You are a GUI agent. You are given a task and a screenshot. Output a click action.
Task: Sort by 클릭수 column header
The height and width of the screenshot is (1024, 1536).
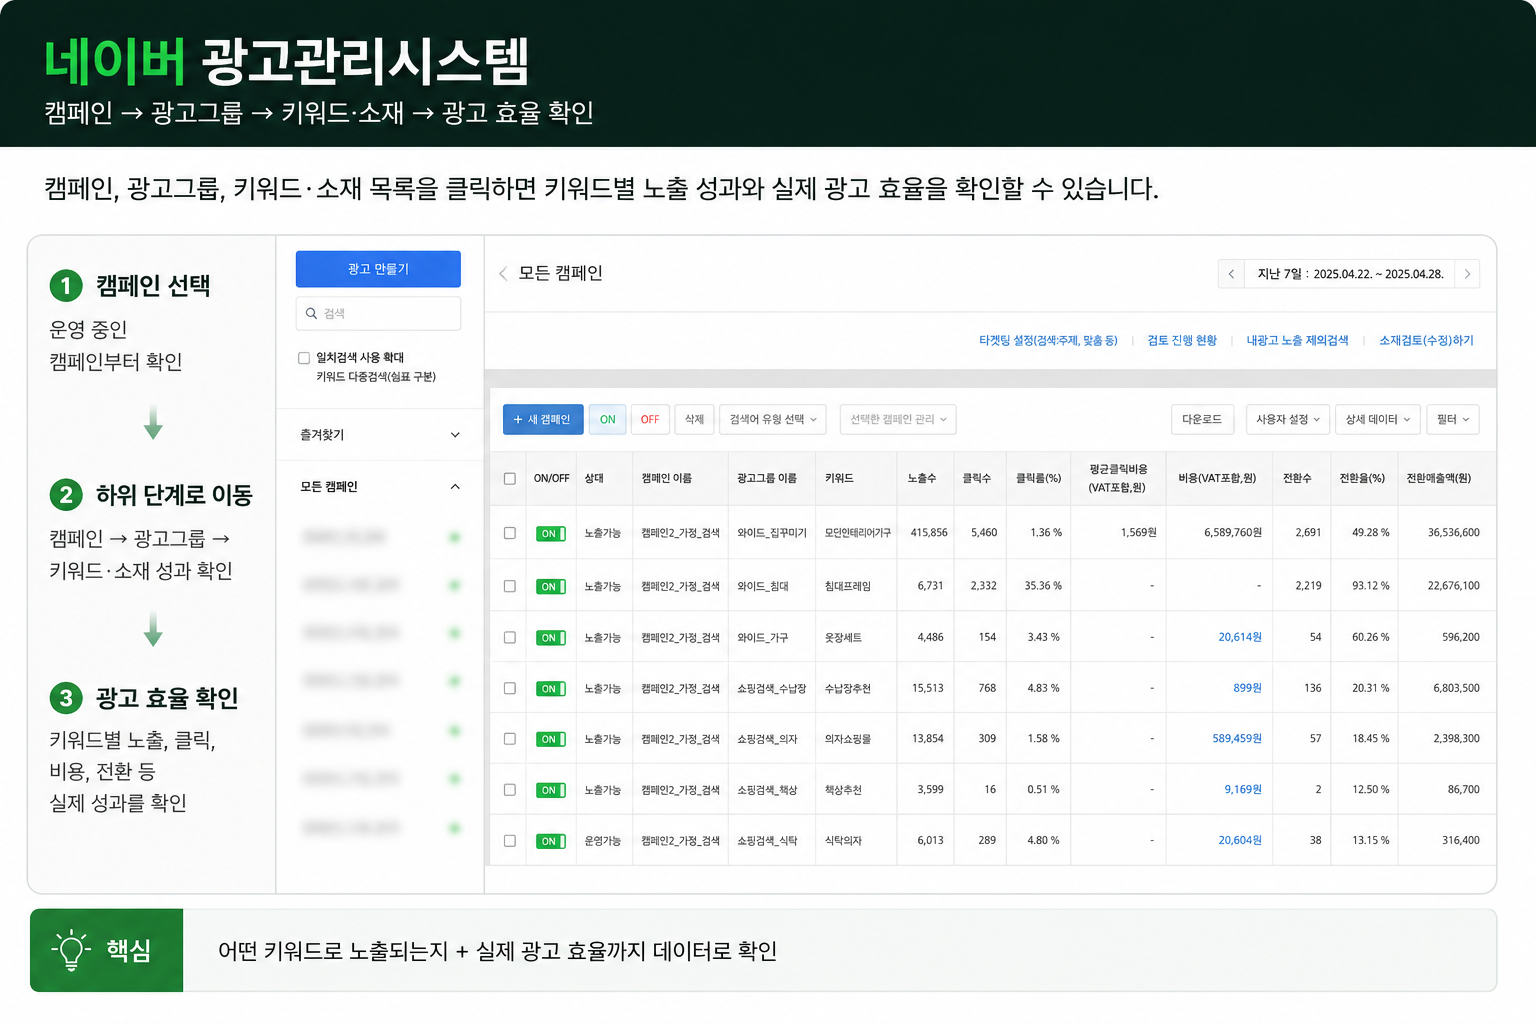[x=976, y=479]
